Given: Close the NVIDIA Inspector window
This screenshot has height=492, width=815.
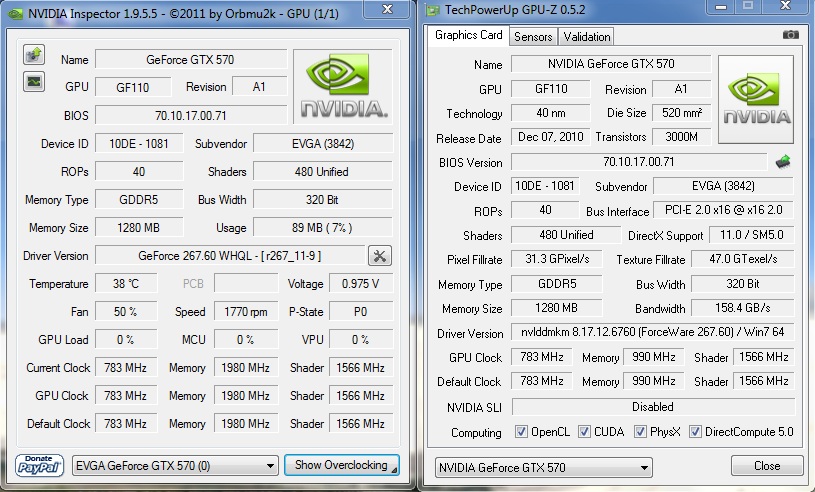Looking at the screenshot, I should pyautogui.click(x=387, y=9).
